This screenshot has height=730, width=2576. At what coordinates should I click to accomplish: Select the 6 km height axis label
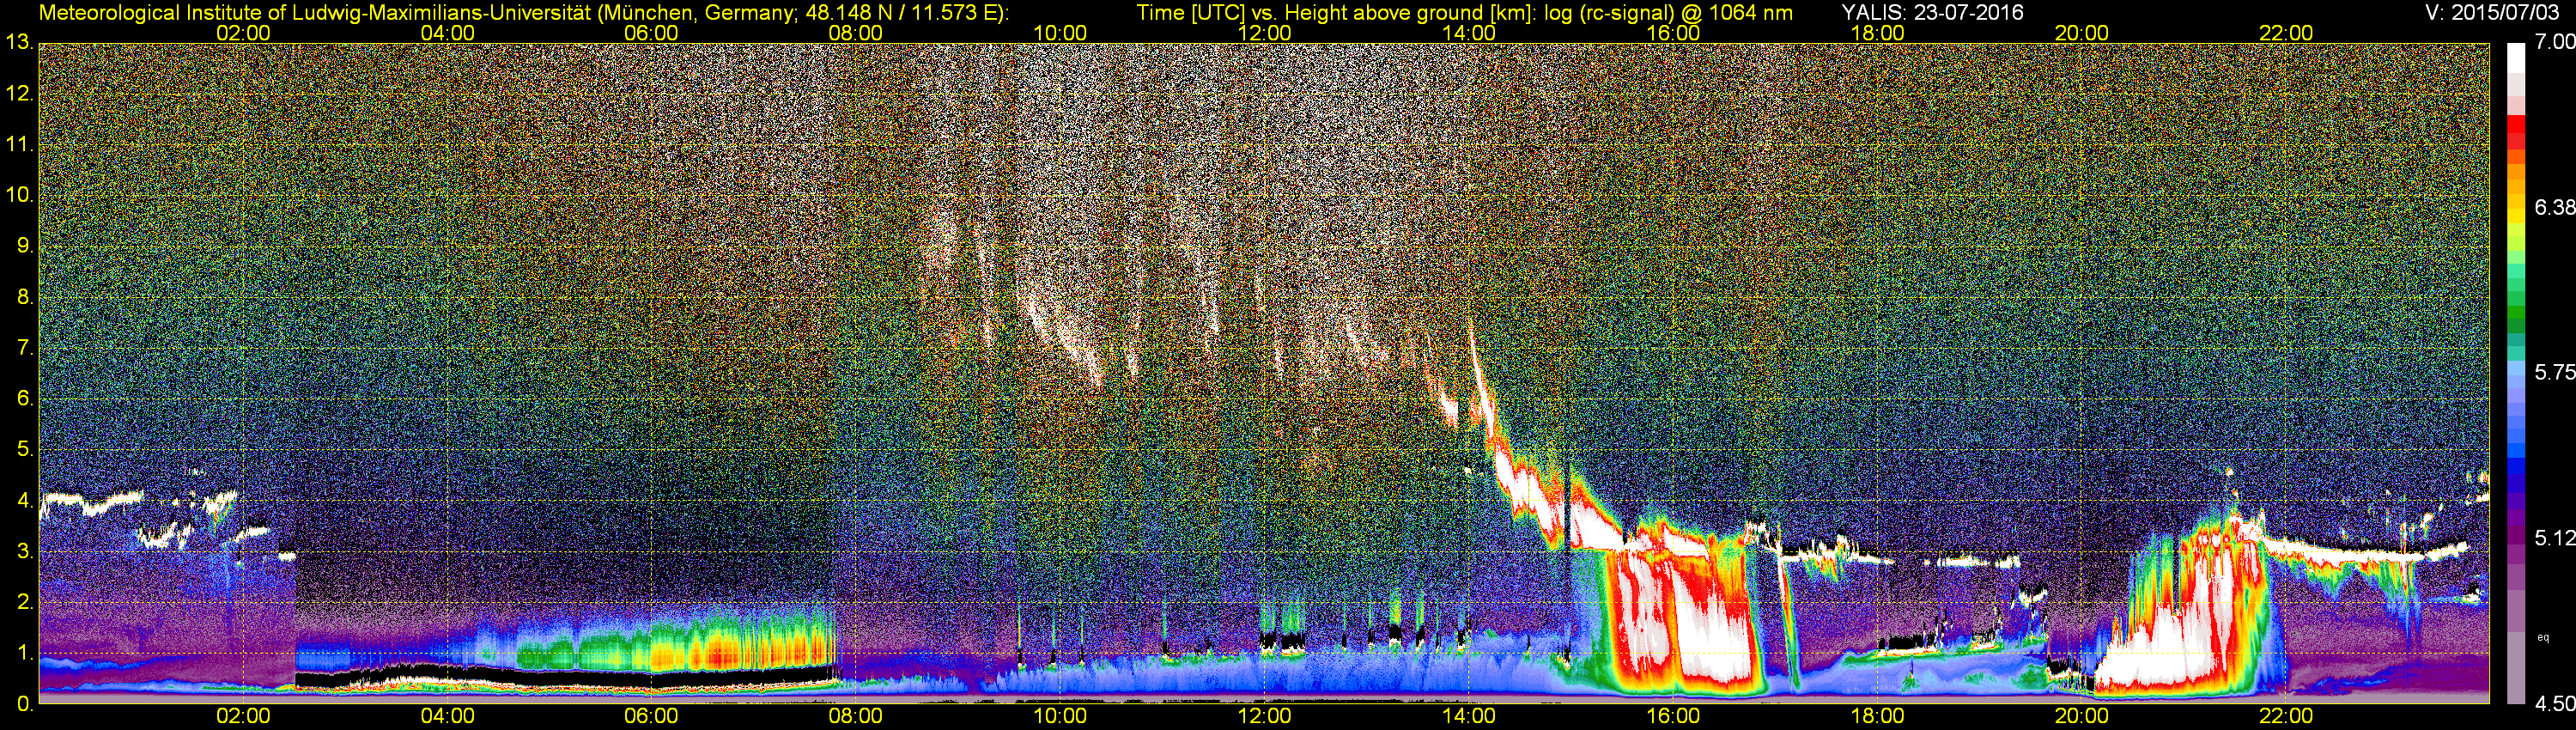pyautogui.click(x=25, y=399)
